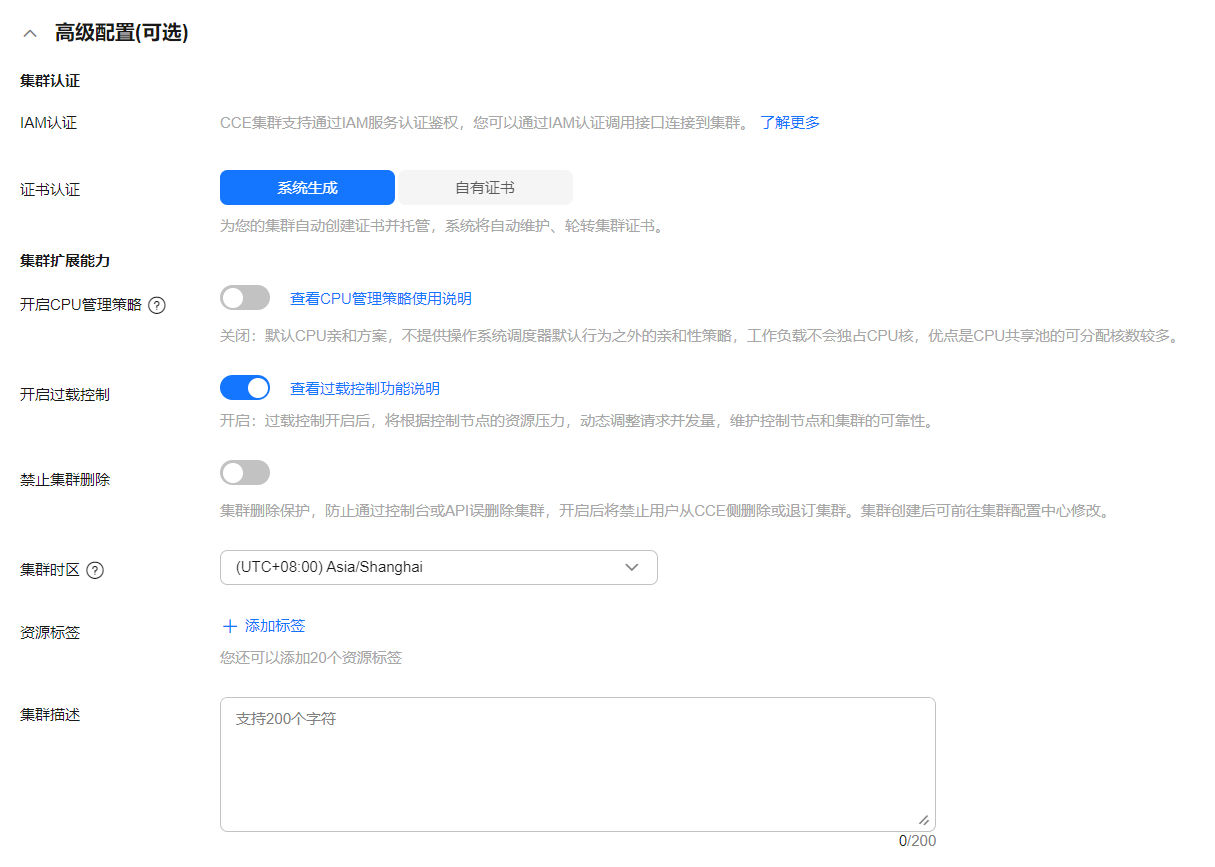
Task: Open the 集群时区 Asia/Shanghai dropdown
Action: (439, 567)
